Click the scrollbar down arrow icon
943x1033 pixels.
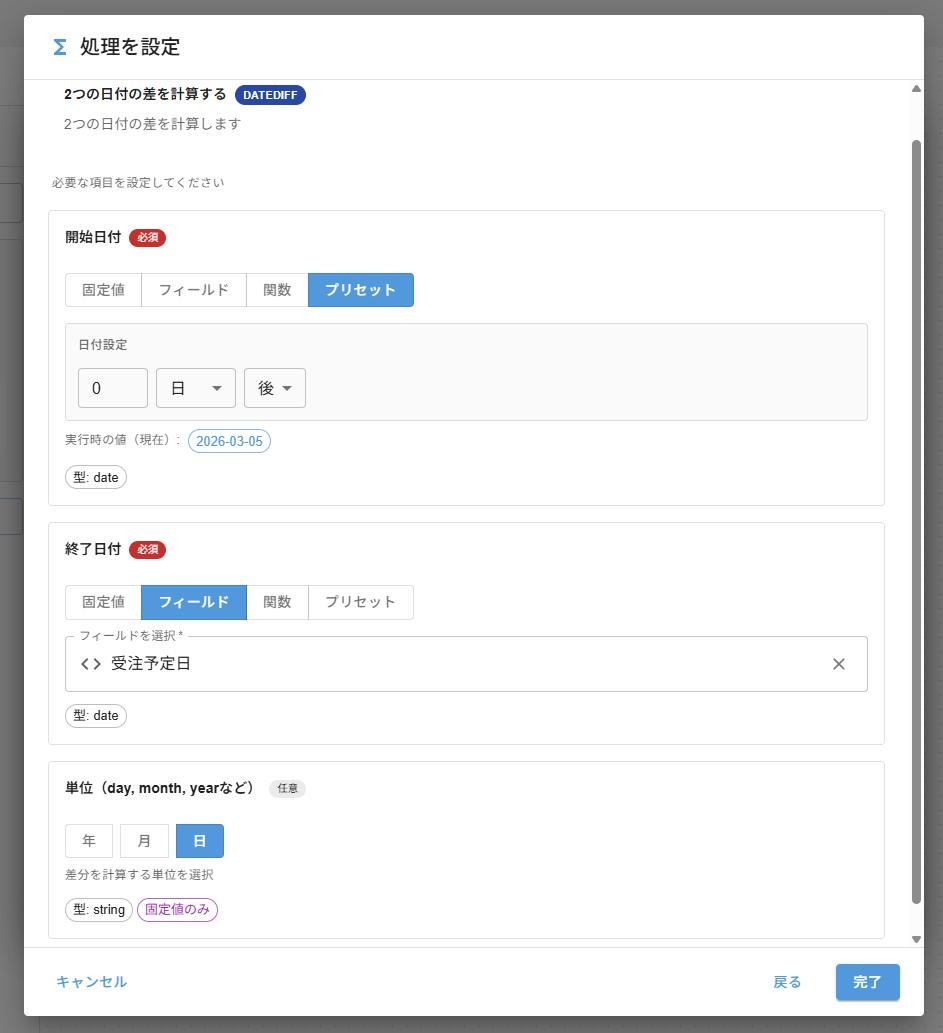tap(916, 939)
